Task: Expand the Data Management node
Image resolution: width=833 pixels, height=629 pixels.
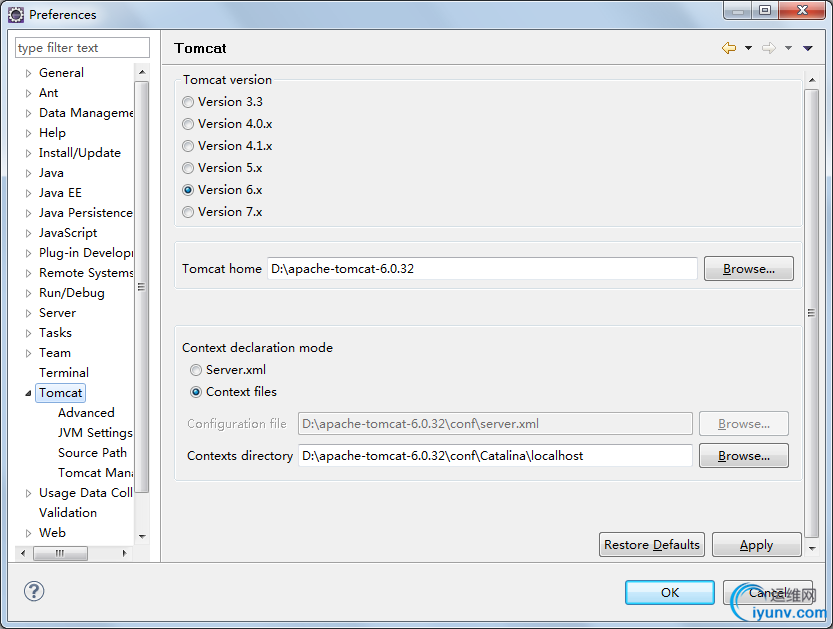Action: pos(29,113)
